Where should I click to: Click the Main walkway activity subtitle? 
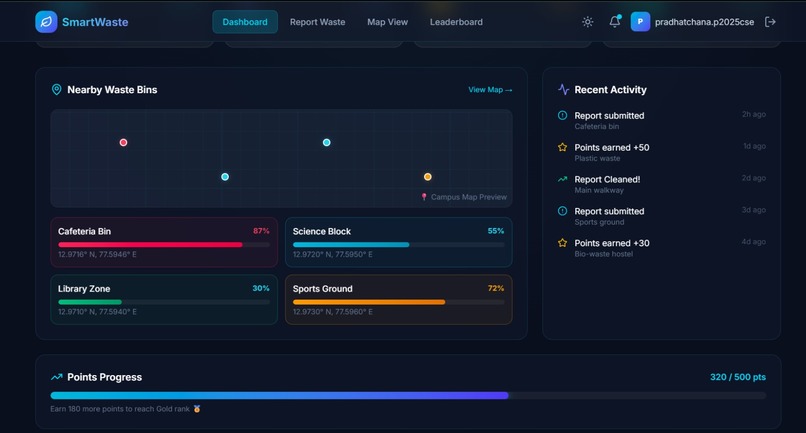pyautogui.click(x=599, y=190)
